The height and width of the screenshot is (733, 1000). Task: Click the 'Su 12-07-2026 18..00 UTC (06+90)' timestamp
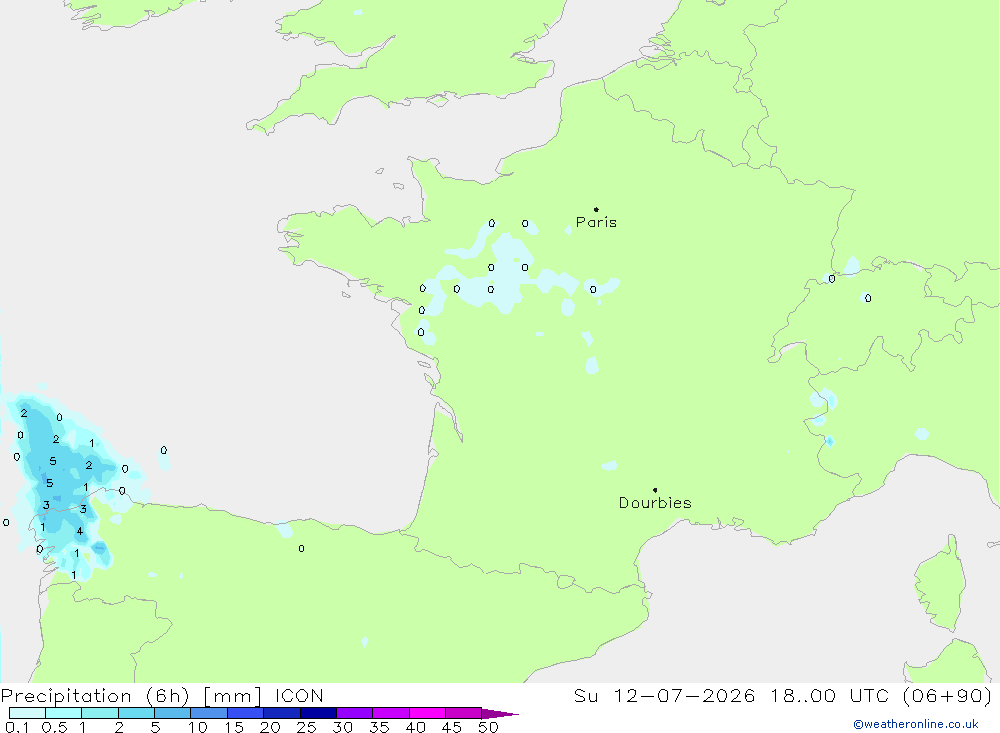(783, 695)
